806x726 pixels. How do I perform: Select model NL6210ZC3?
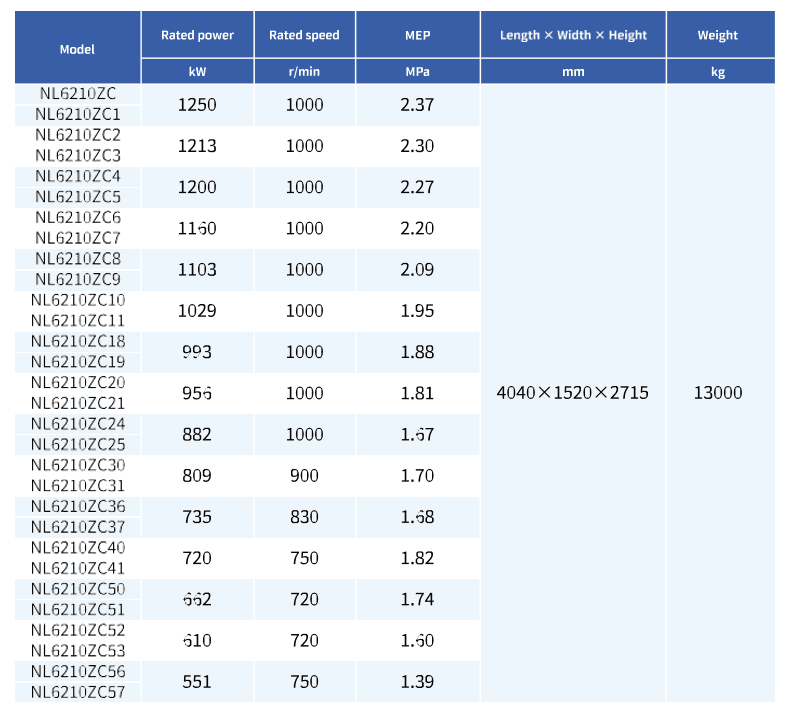(78, 155)
